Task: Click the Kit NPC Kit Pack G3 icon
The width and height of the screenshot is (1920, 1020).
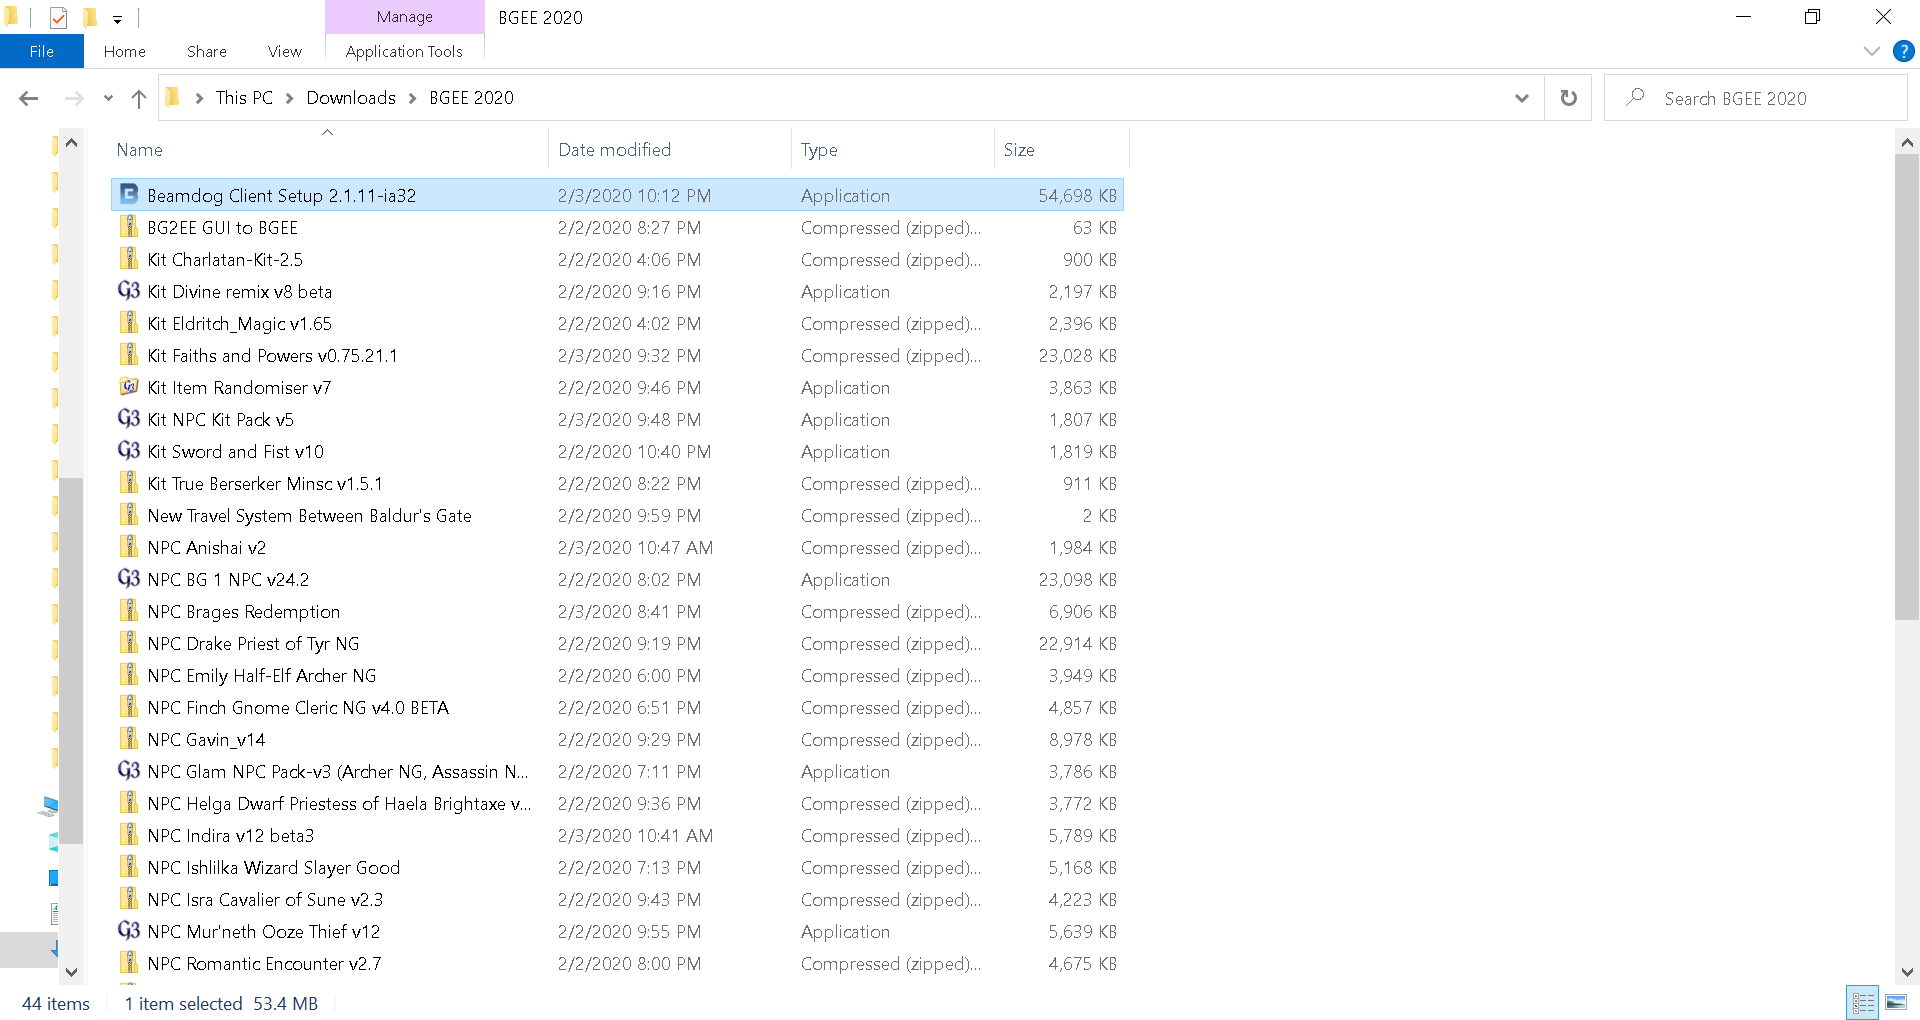Action: coord(129,419)
